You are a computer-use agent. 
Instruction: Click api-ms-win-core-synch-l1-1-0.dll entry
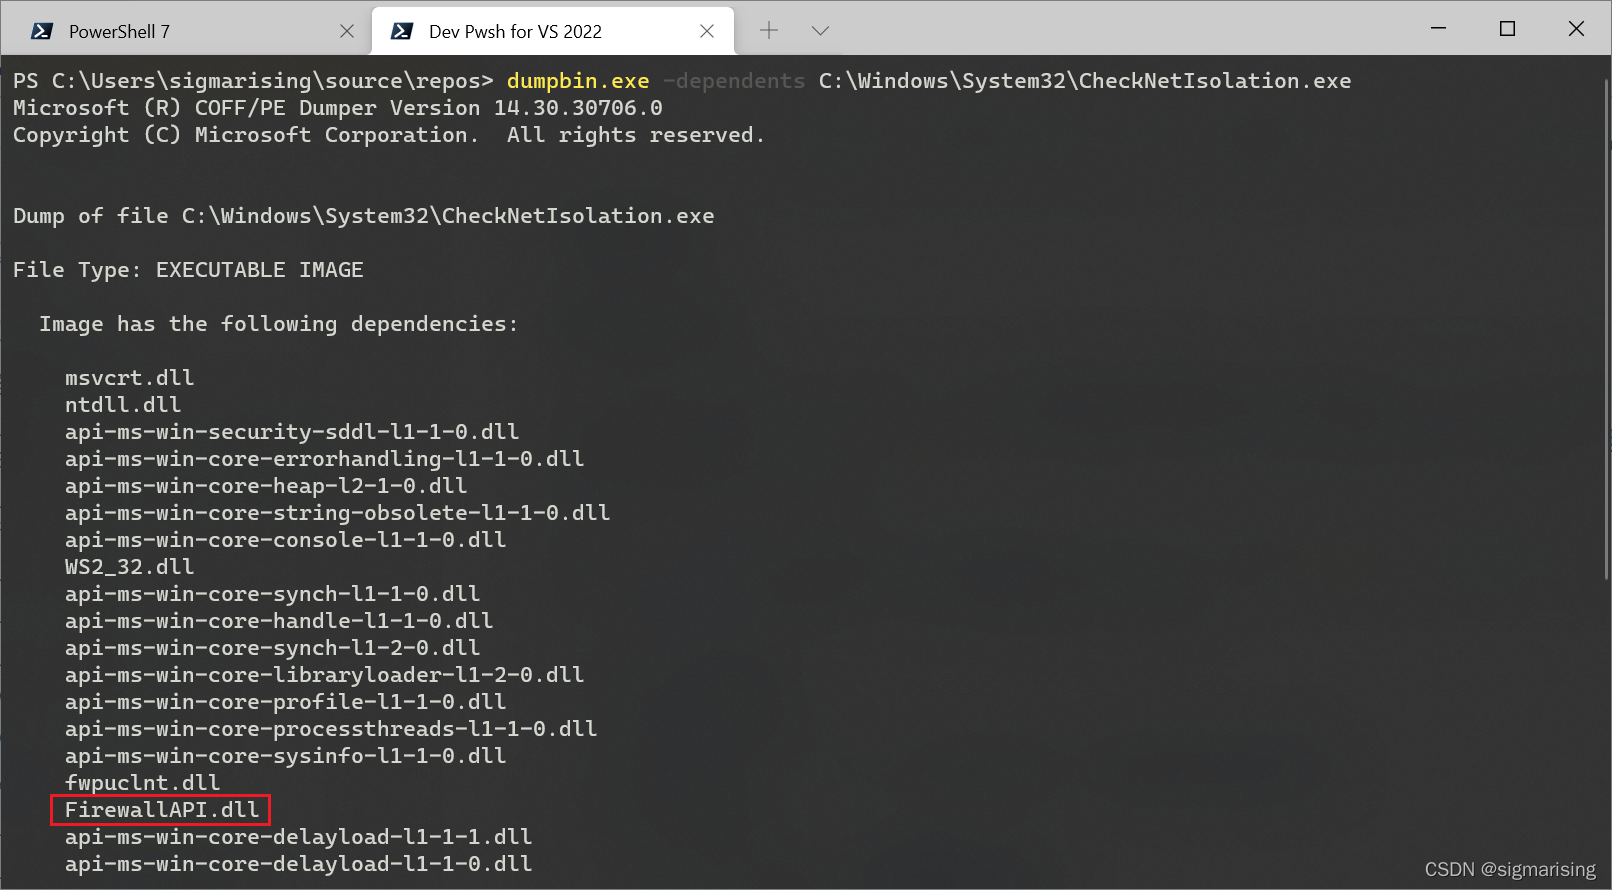(x=273, y=594)
